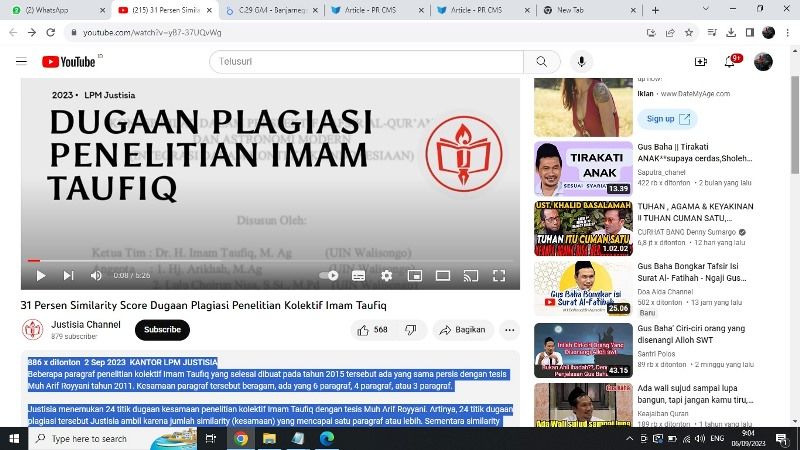Click the page vertical scrollbar
This screenshot has height=450, width=800.
(x=795, y=125)
